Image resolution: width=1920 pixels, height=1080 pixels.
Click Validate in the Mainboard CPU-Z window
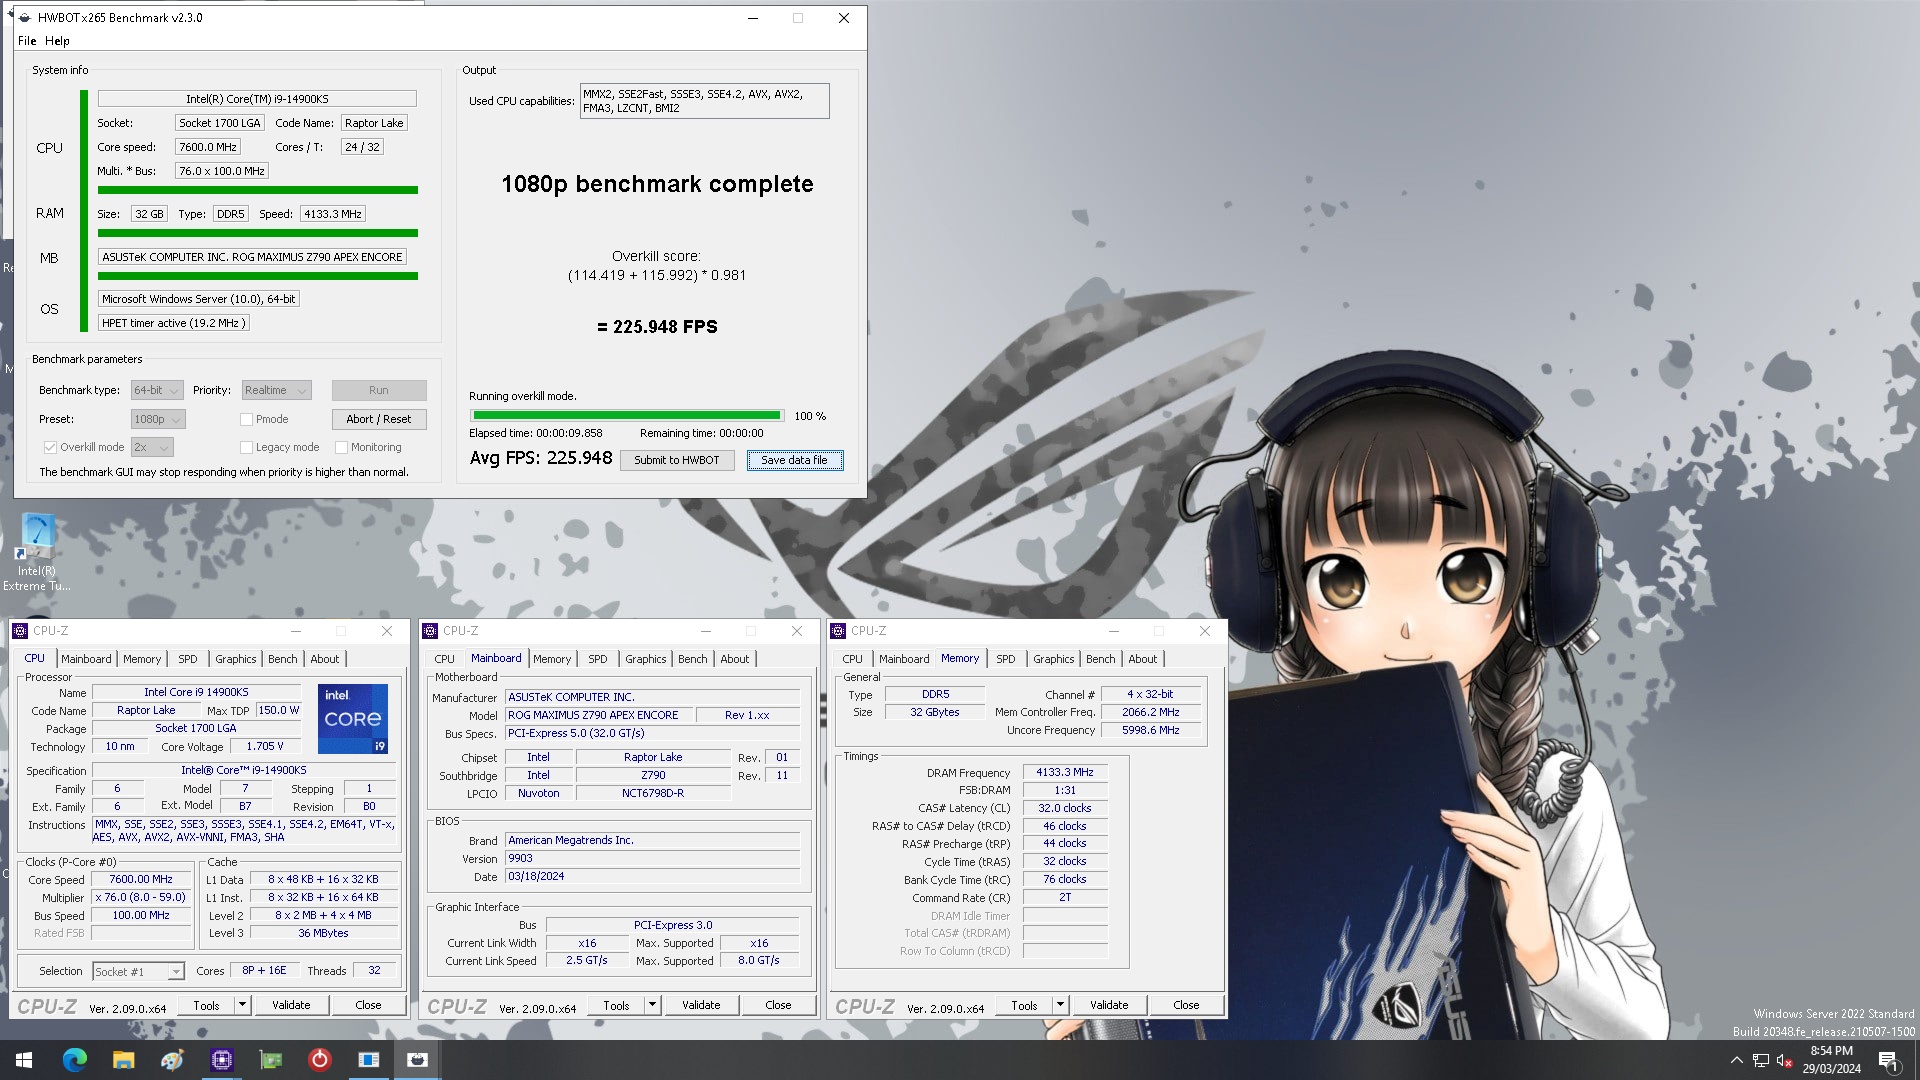pyautogui.click(x=701, y=1005)
